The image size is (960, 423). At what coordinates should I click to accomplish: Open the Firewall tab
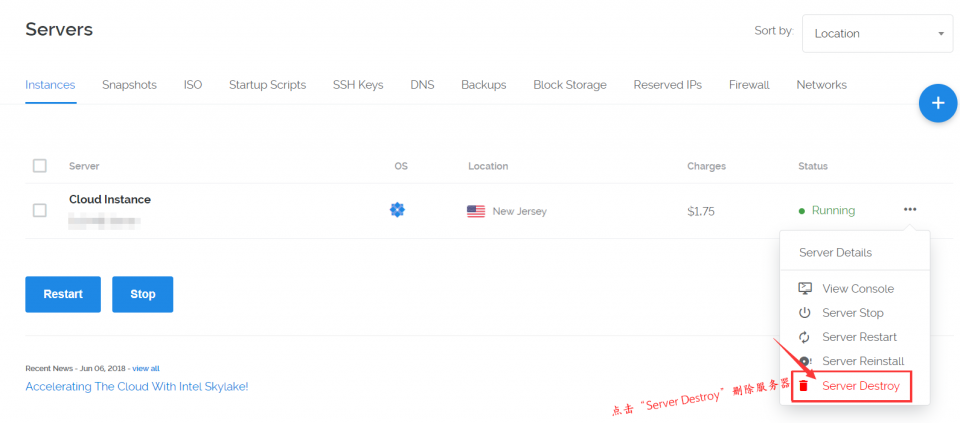pyautogui.click(x=749, y=85)
